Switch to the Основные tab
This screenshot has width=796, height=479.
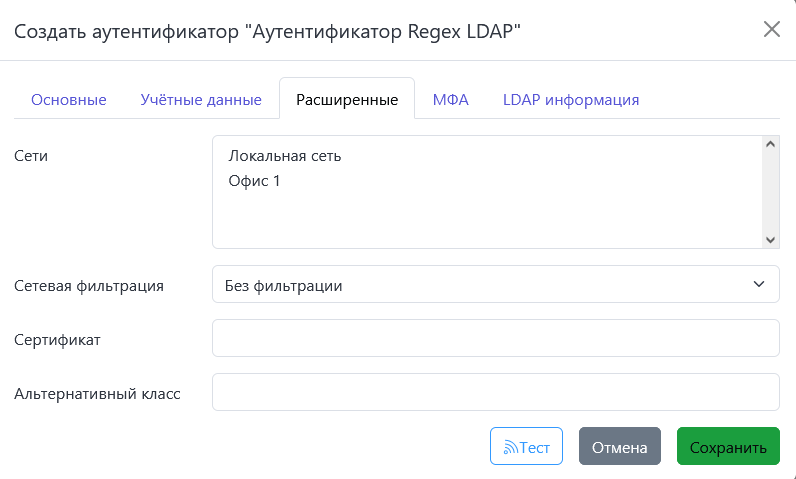pyautogui.click(x=69, y=100)
